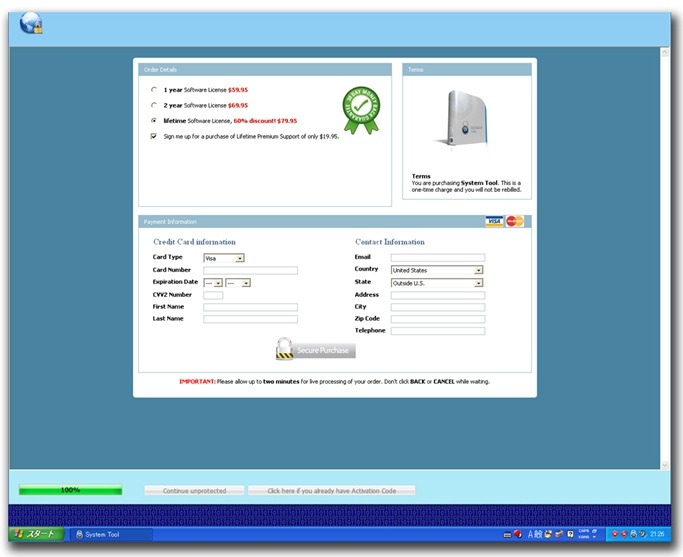The image size is (683, 557).
Task: Click the IME tools toolbox icon
Action: click(559, 534)
